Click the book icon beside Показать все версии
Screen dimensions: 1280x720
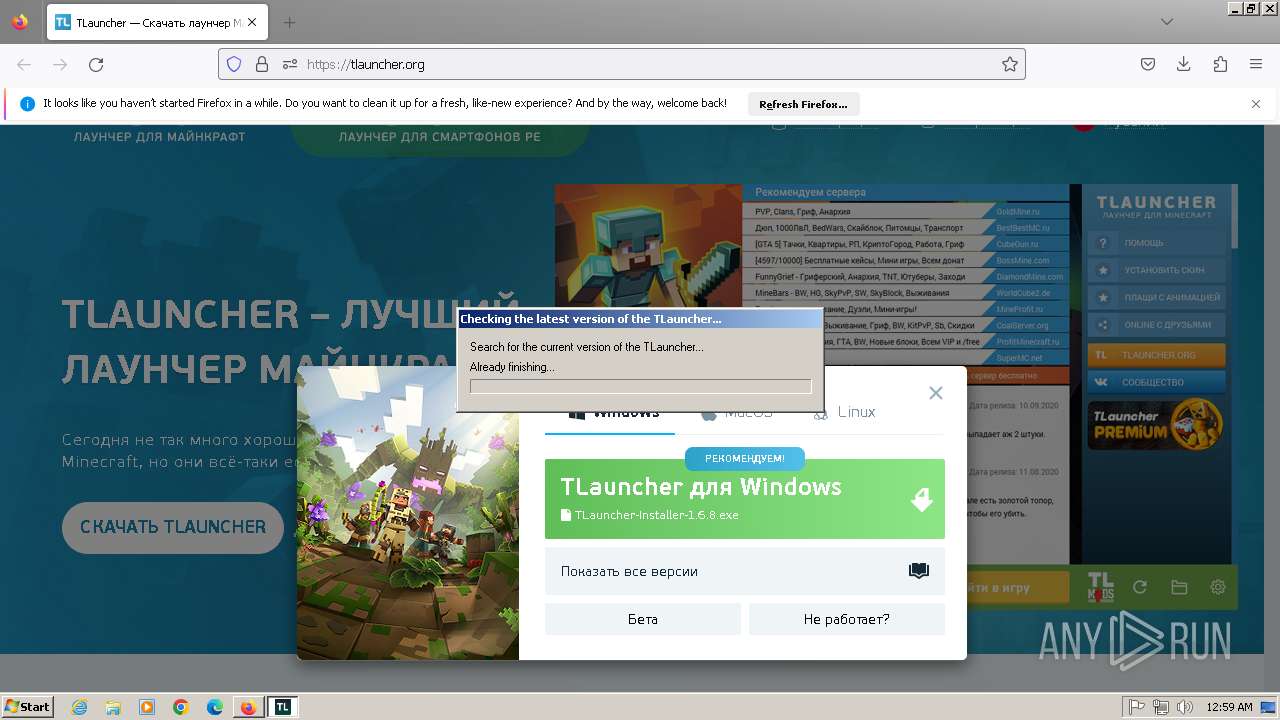[x=919, y=571]
